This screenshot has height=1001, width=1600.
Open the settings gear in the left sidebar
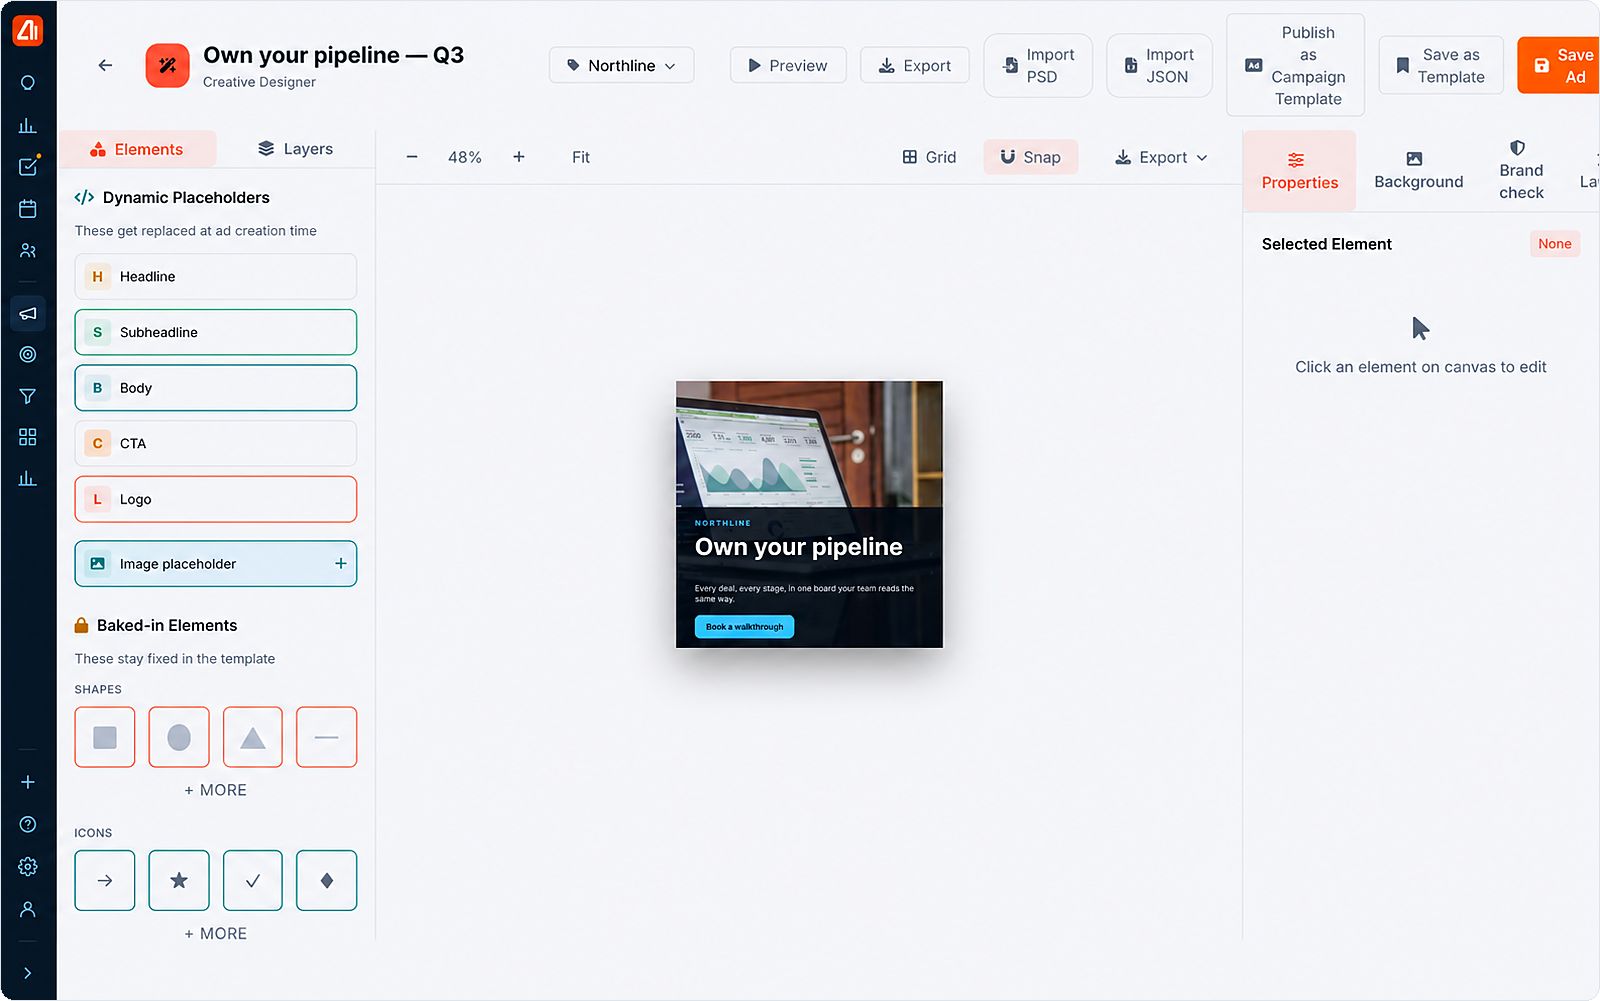point(28,867)
